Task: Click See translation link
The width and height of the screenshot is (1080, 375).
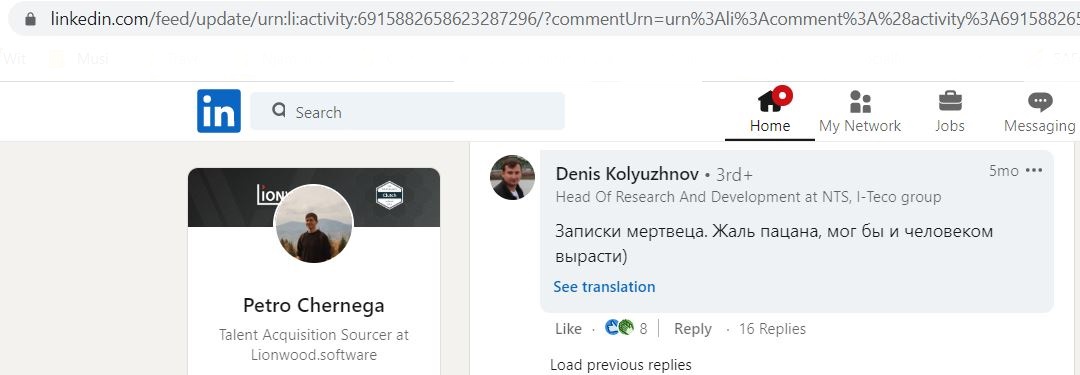Action: (604, 287)
